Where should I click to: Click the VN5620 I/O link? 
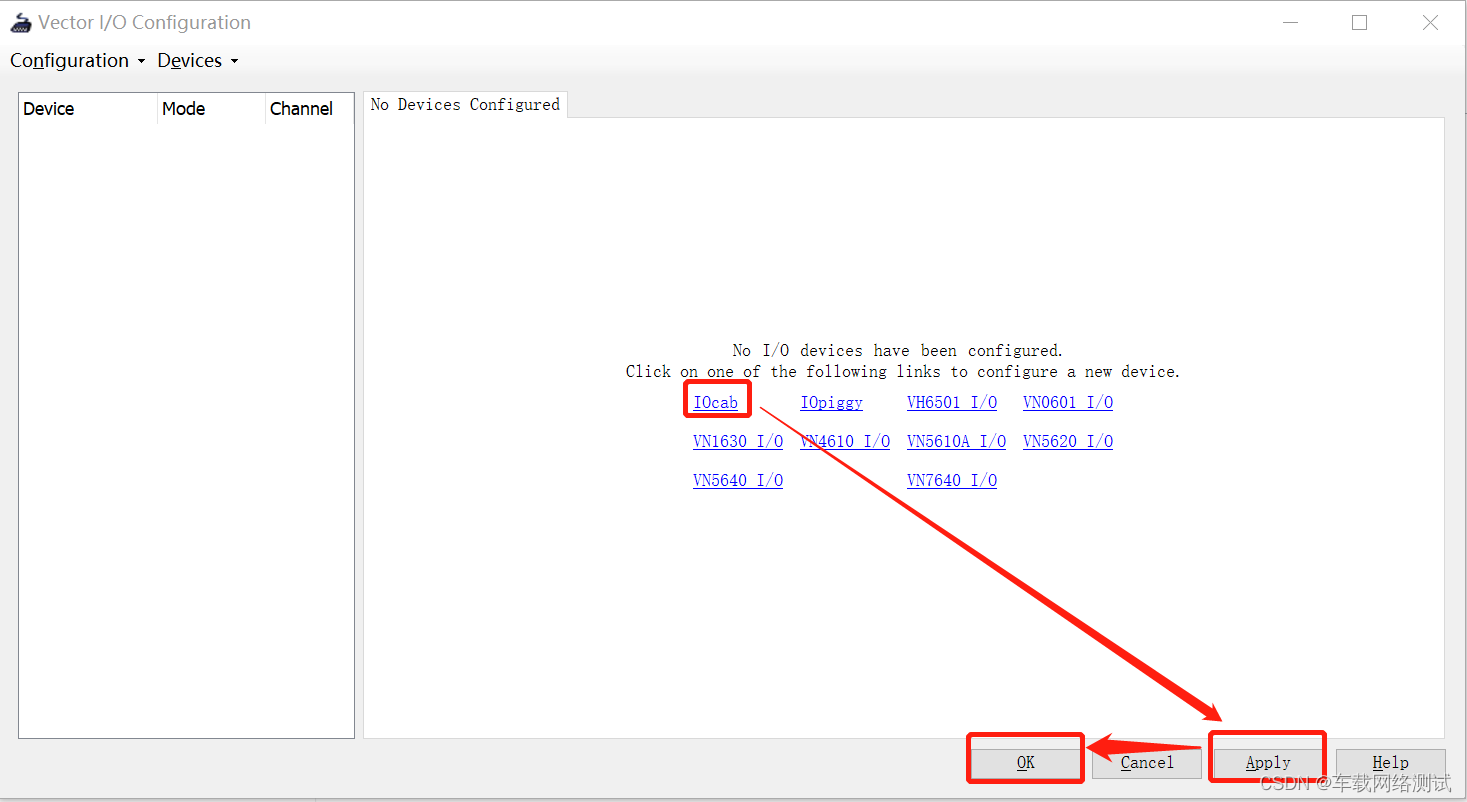coord(1068,442)
